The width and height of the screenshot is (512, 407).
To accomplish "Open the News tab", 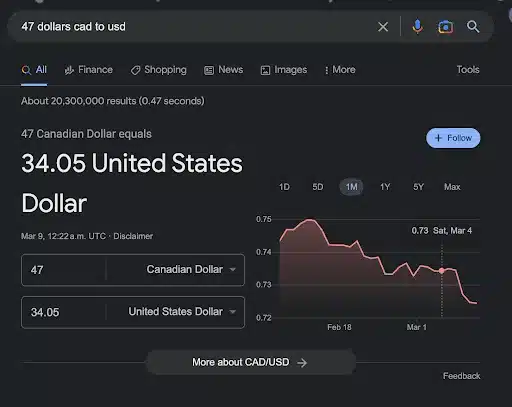I will click(223, 70).
